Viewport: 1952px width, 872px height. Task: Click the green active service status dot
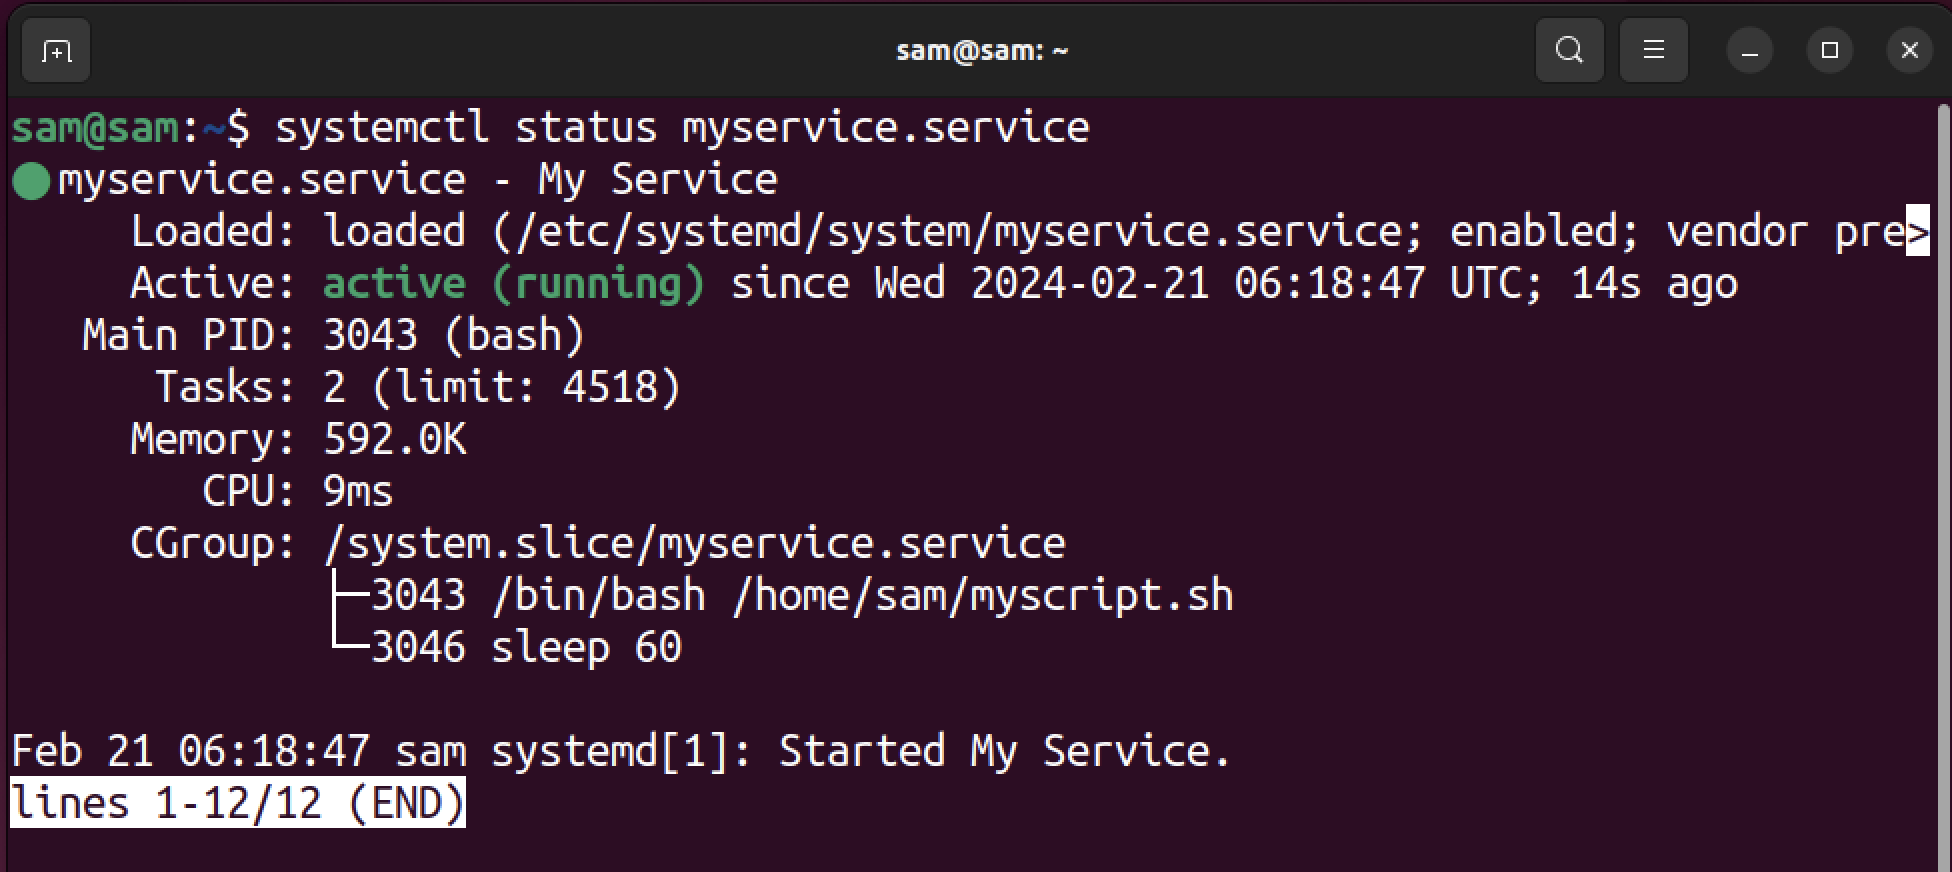[x=29, y=180]
